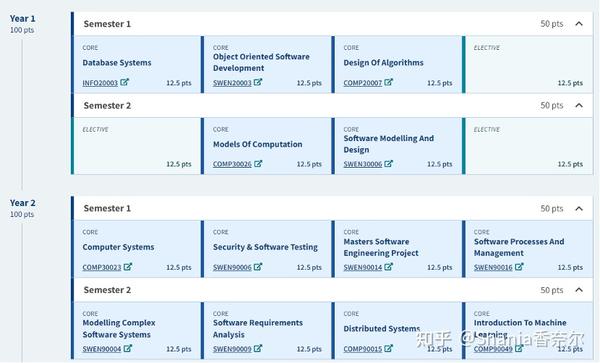Open the COMP90015 subject code link
This screenshot has height=363, width=600.
[x=363, y=349]
